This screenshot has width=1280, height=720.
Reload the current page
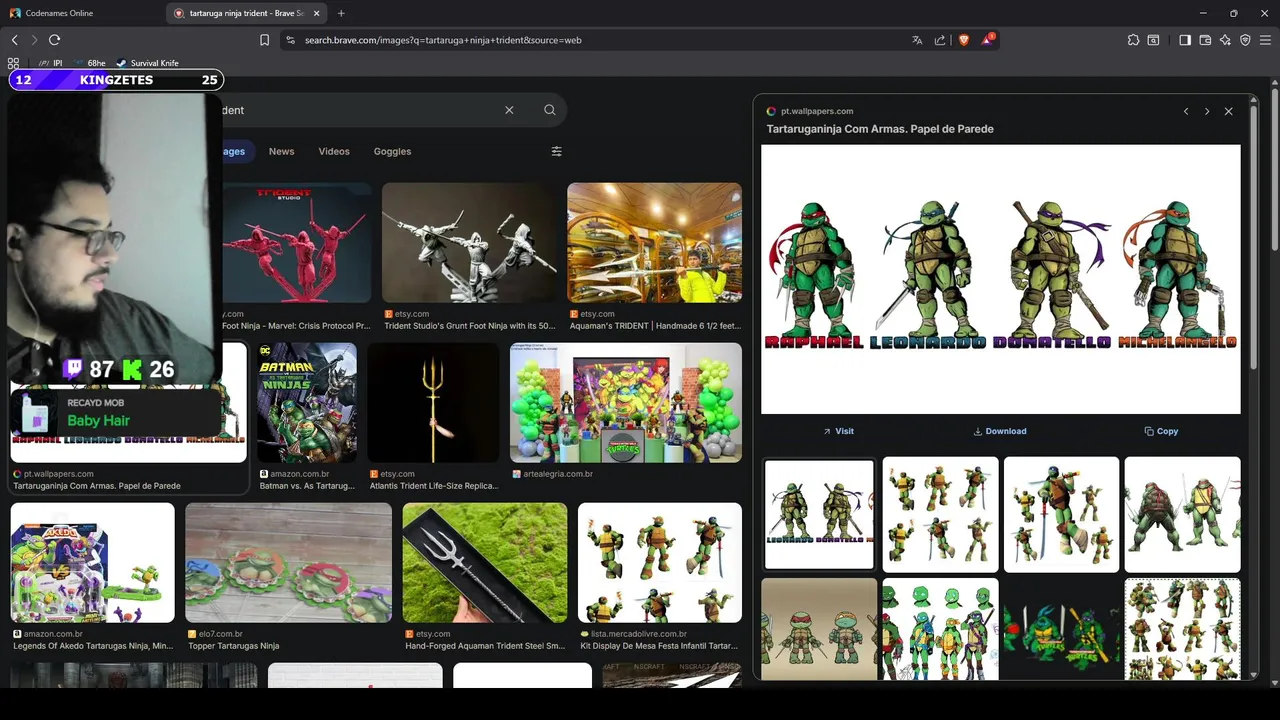click(54, 40)
